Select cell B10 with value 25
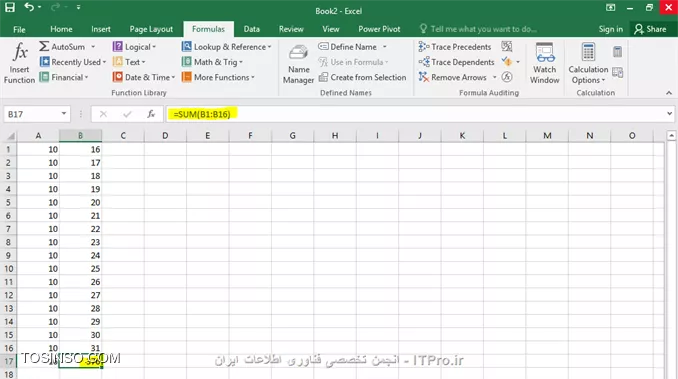The height and width of the screenshot is (379, 678). pyautogui.click(x=80, y=269)
